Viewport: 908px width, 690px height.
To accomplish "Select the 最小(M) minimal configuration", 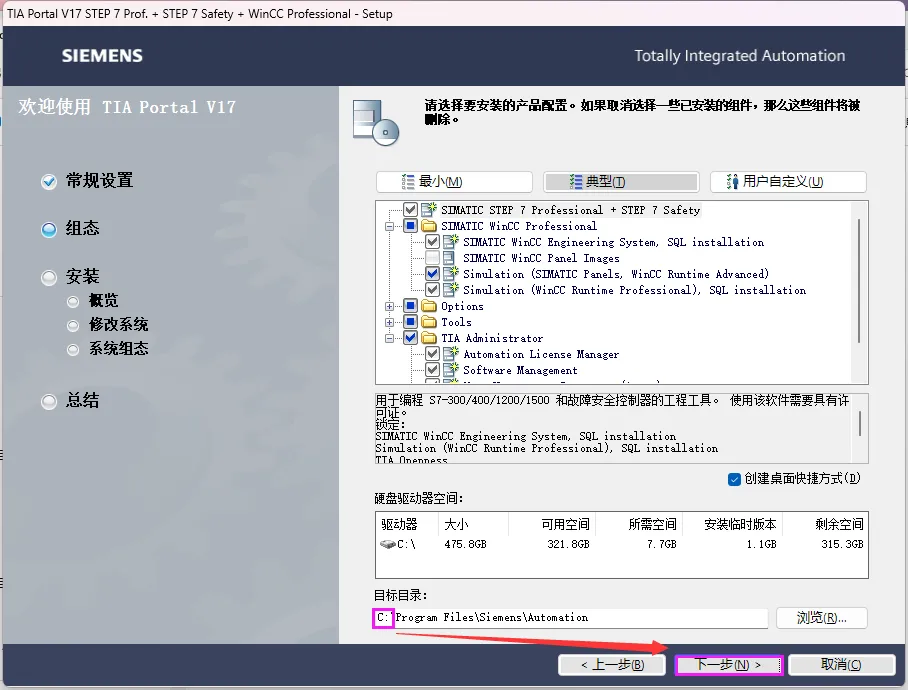I will click(454, 182).
